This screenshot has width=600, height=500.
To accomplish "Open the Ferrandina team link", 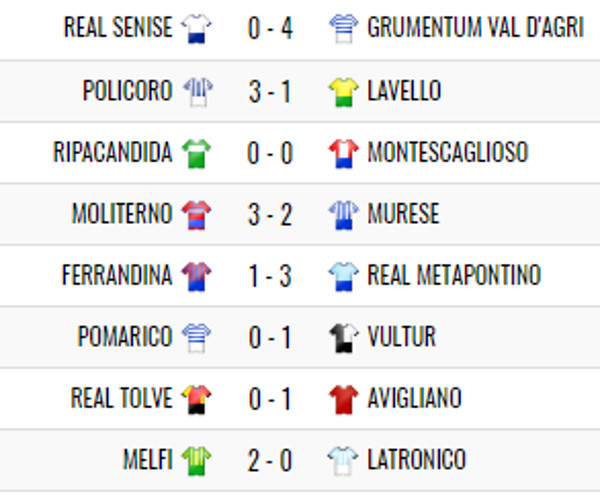I will [x=117, y=275].
